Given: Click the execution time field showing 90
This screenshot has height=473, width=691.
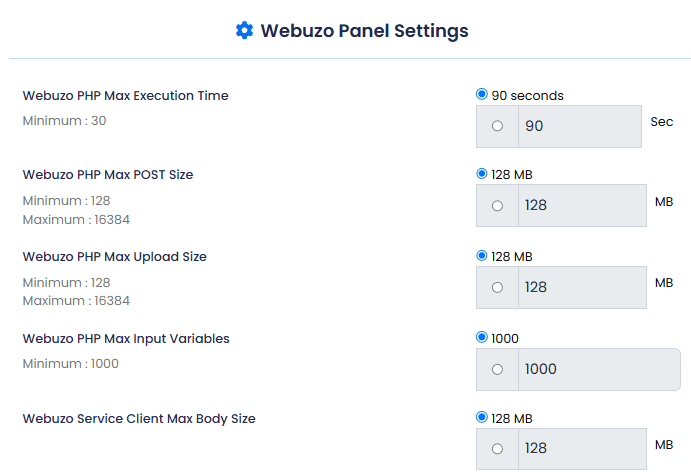Looking at the screenshot, I should (580, 126).
